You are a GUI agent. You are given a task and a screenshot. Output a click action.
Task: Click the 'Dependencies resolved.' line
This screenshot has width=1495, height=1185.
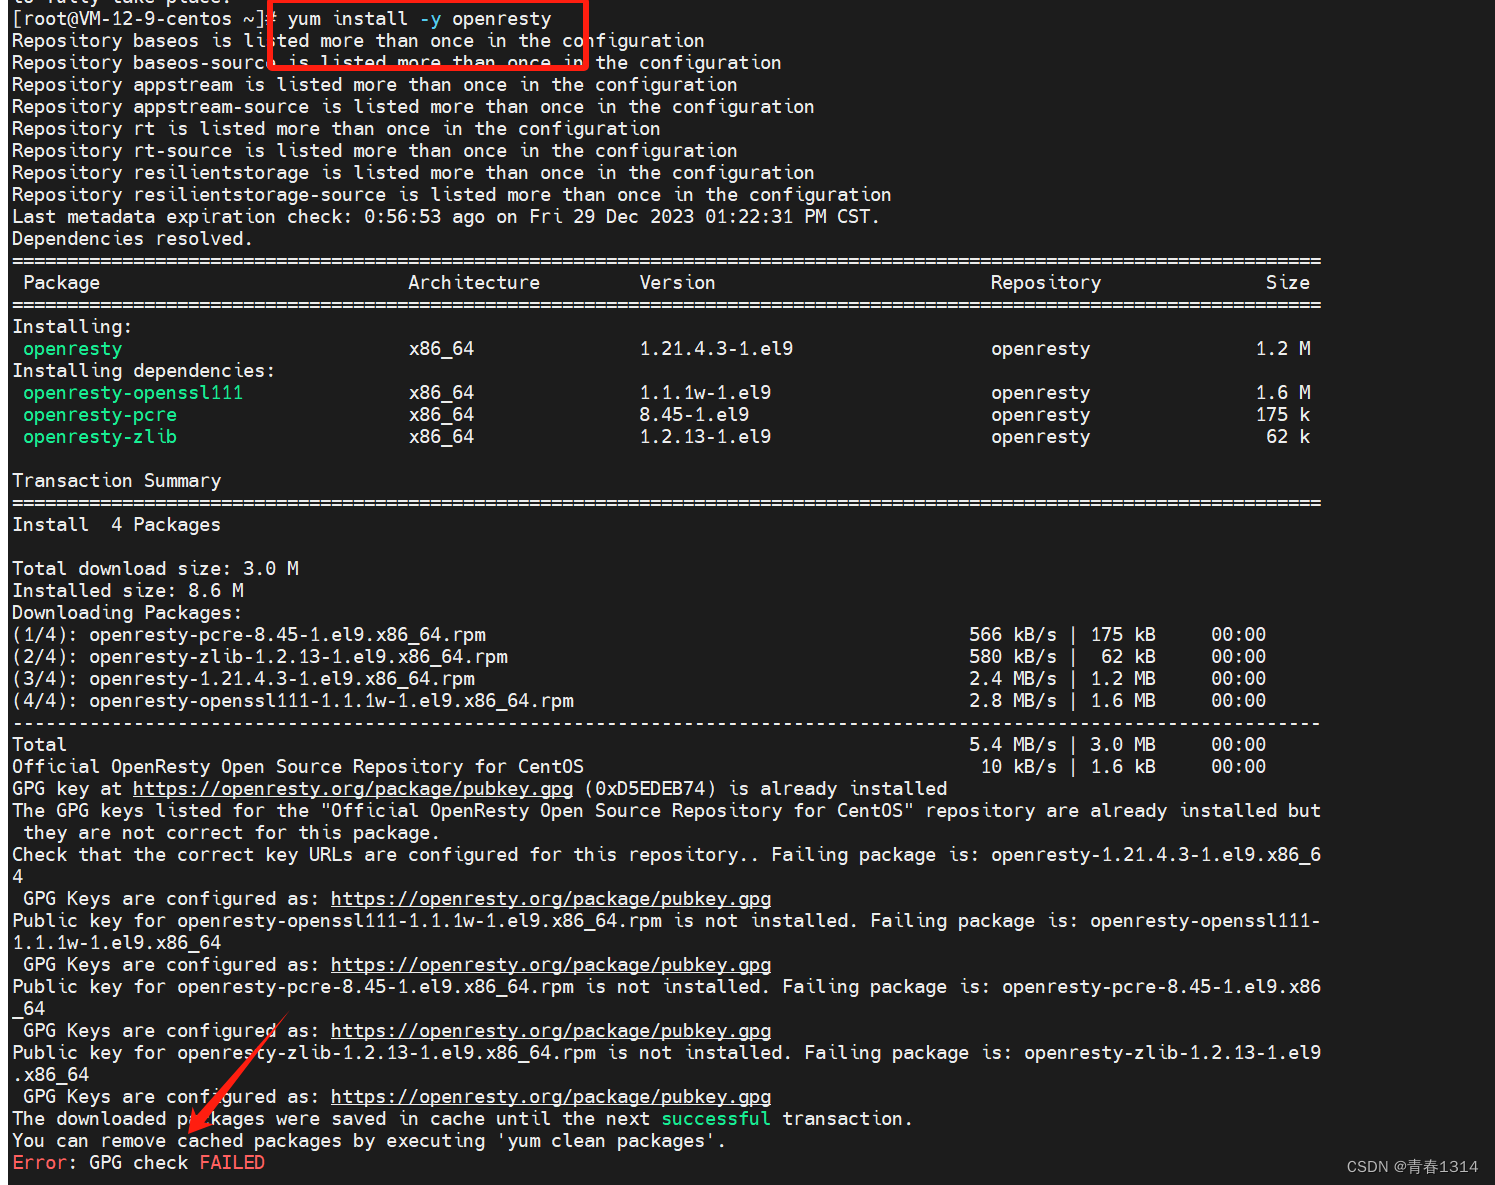(132, 239)
